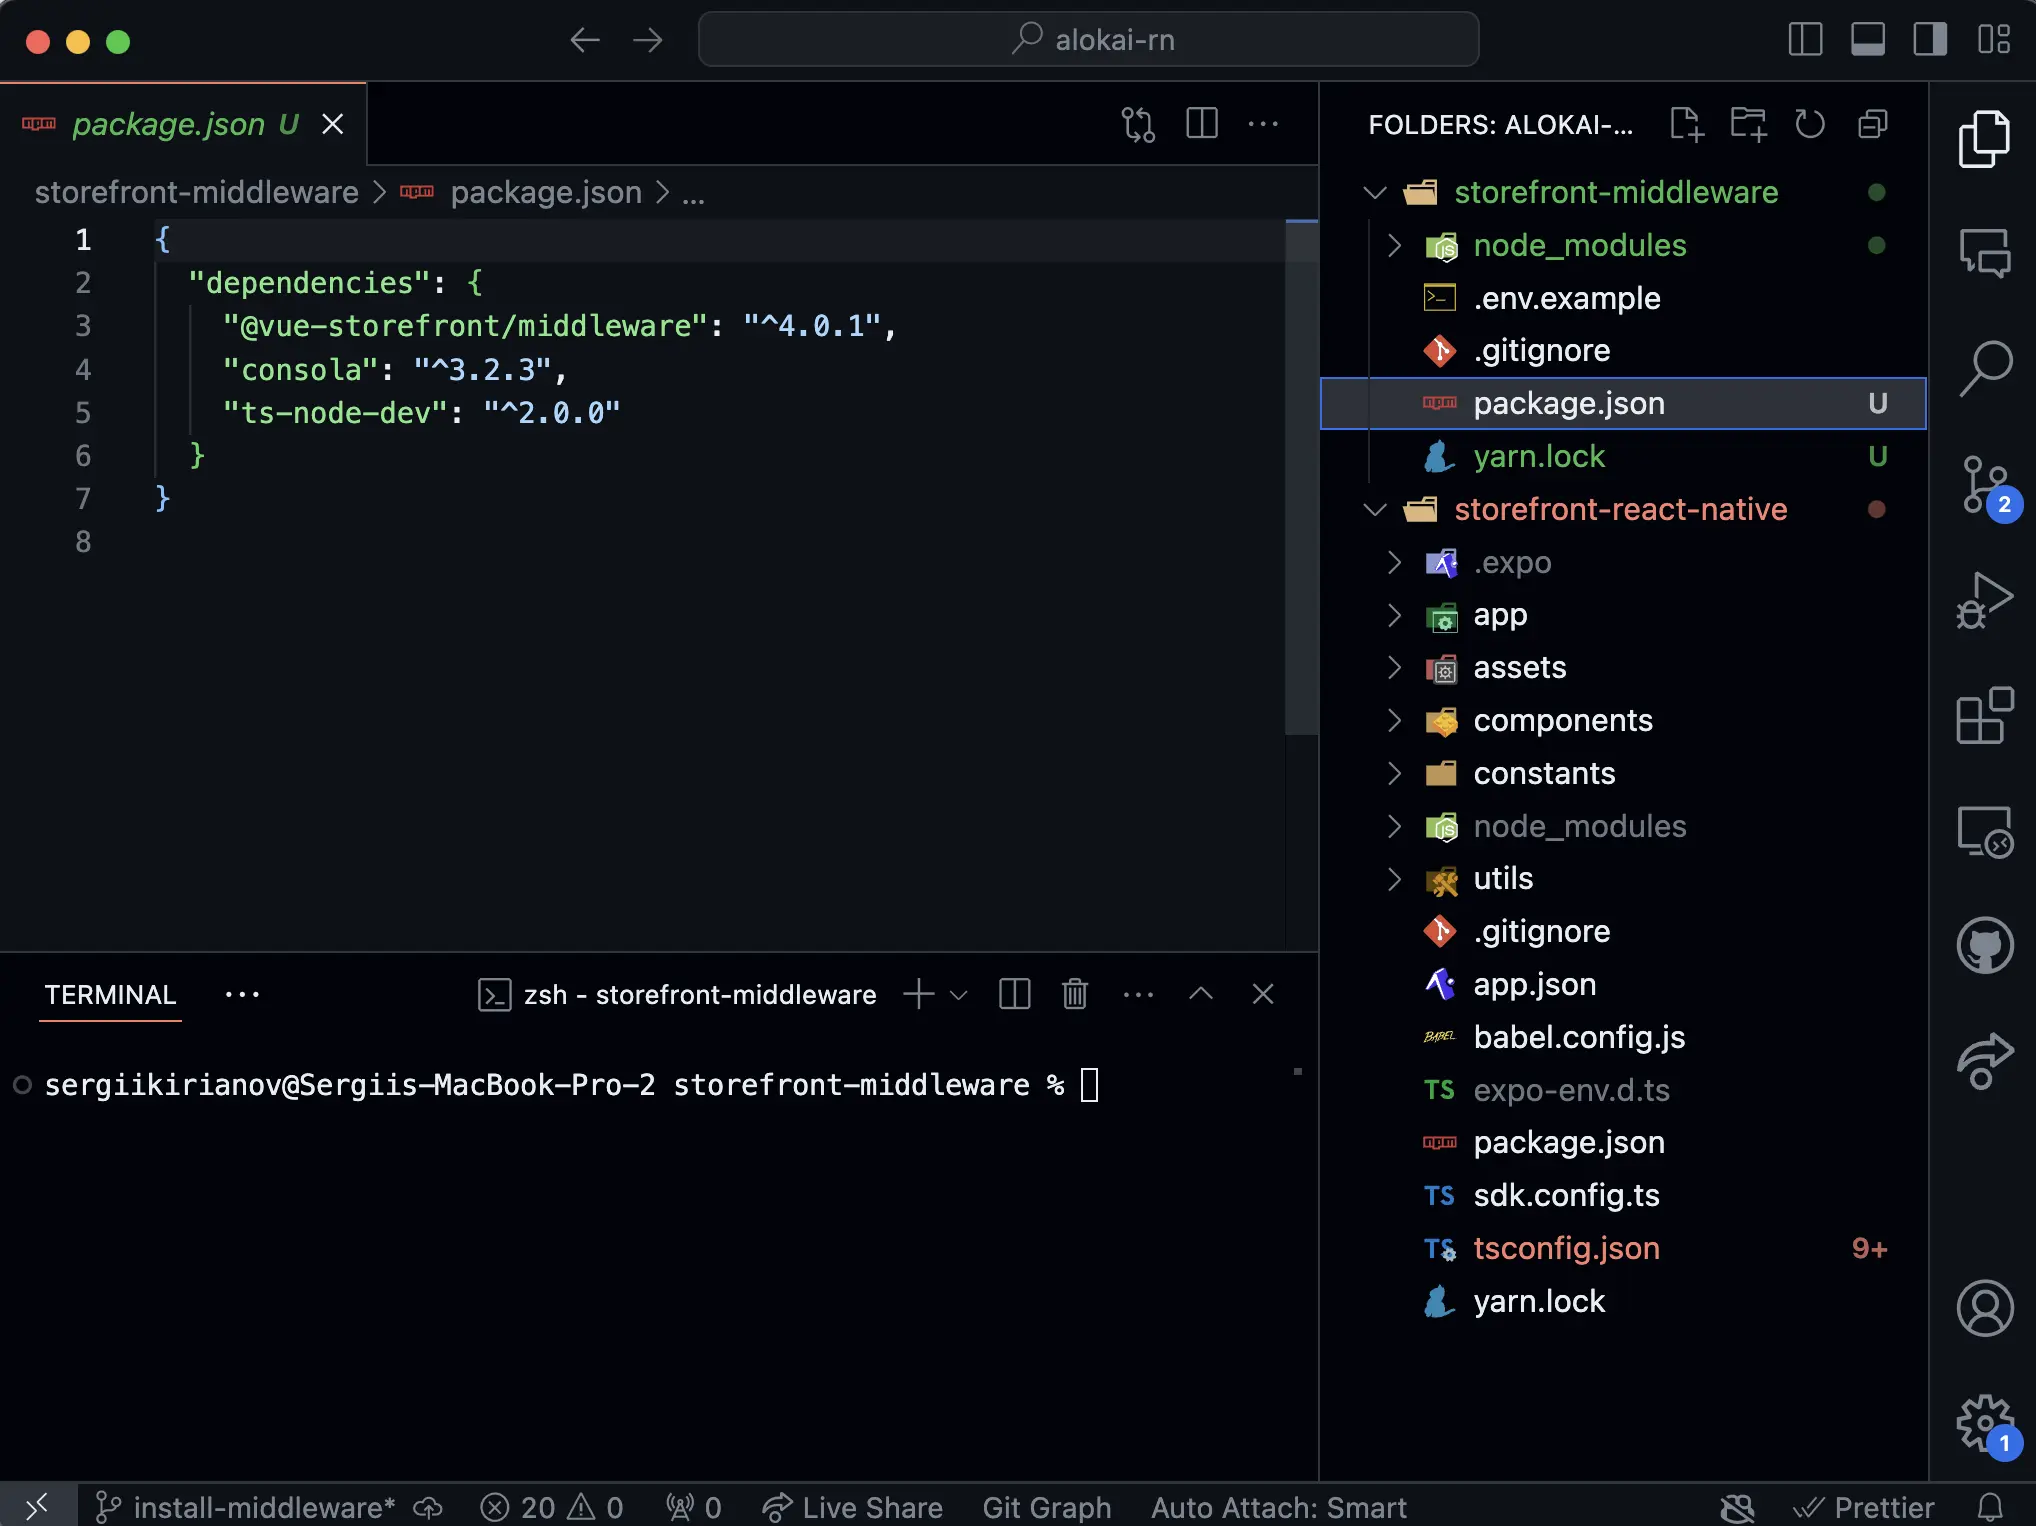Viewport: 2036px width, 1526px height.
Task: Go forward with the navigation arrow
Action: pyautogui.click(x=648, y=40)
